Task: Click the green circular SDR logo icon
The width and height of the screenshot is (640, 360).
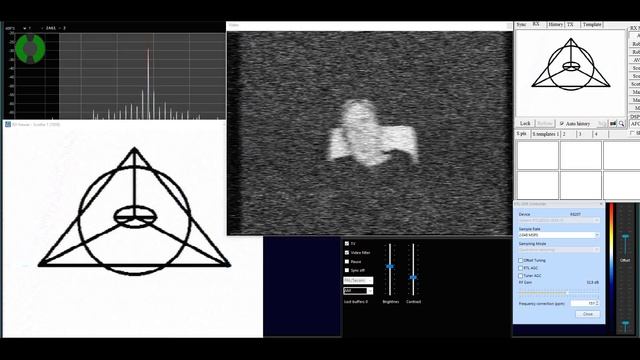Action: (31, 49)
